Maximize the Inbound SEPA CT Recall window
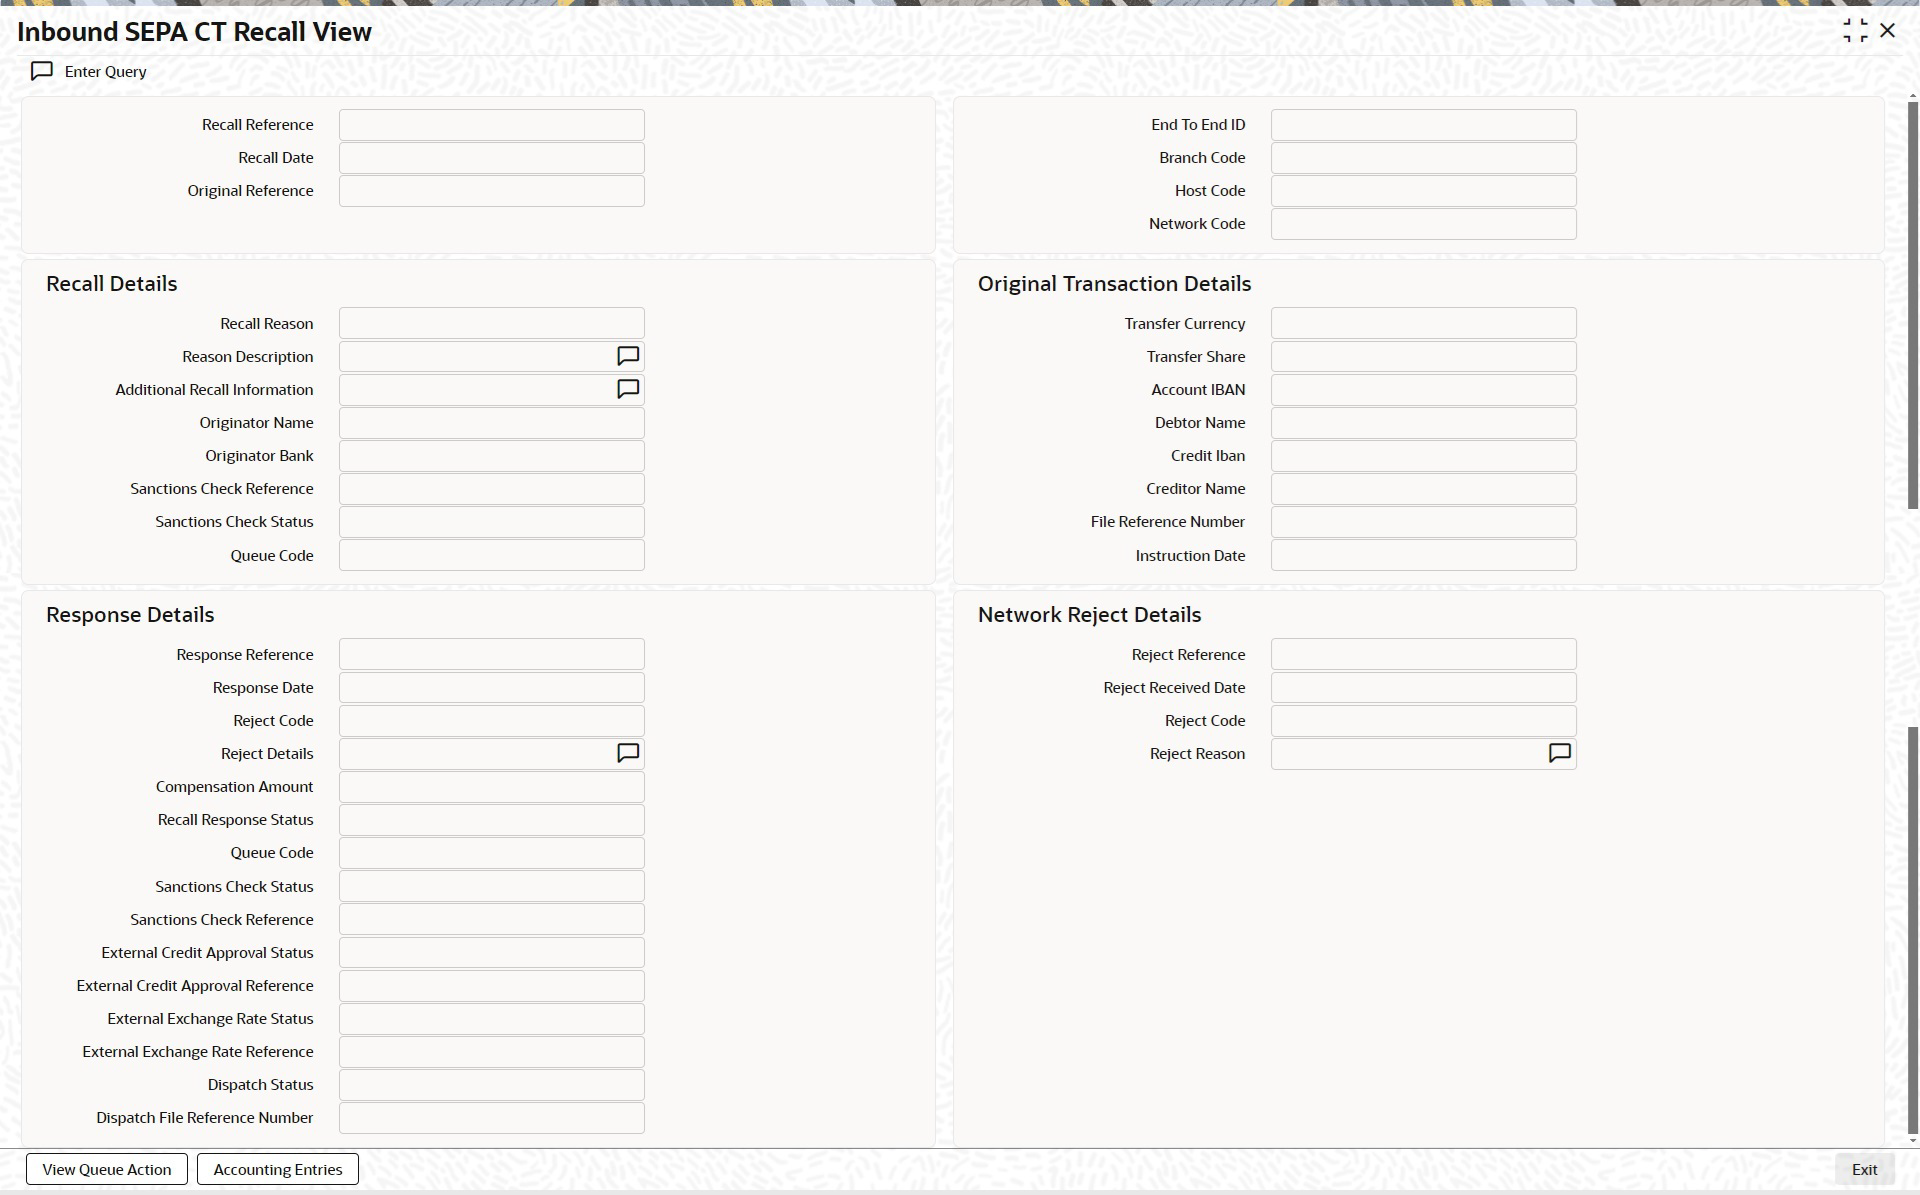Screen dimensions: 1920x1195 1855,31
